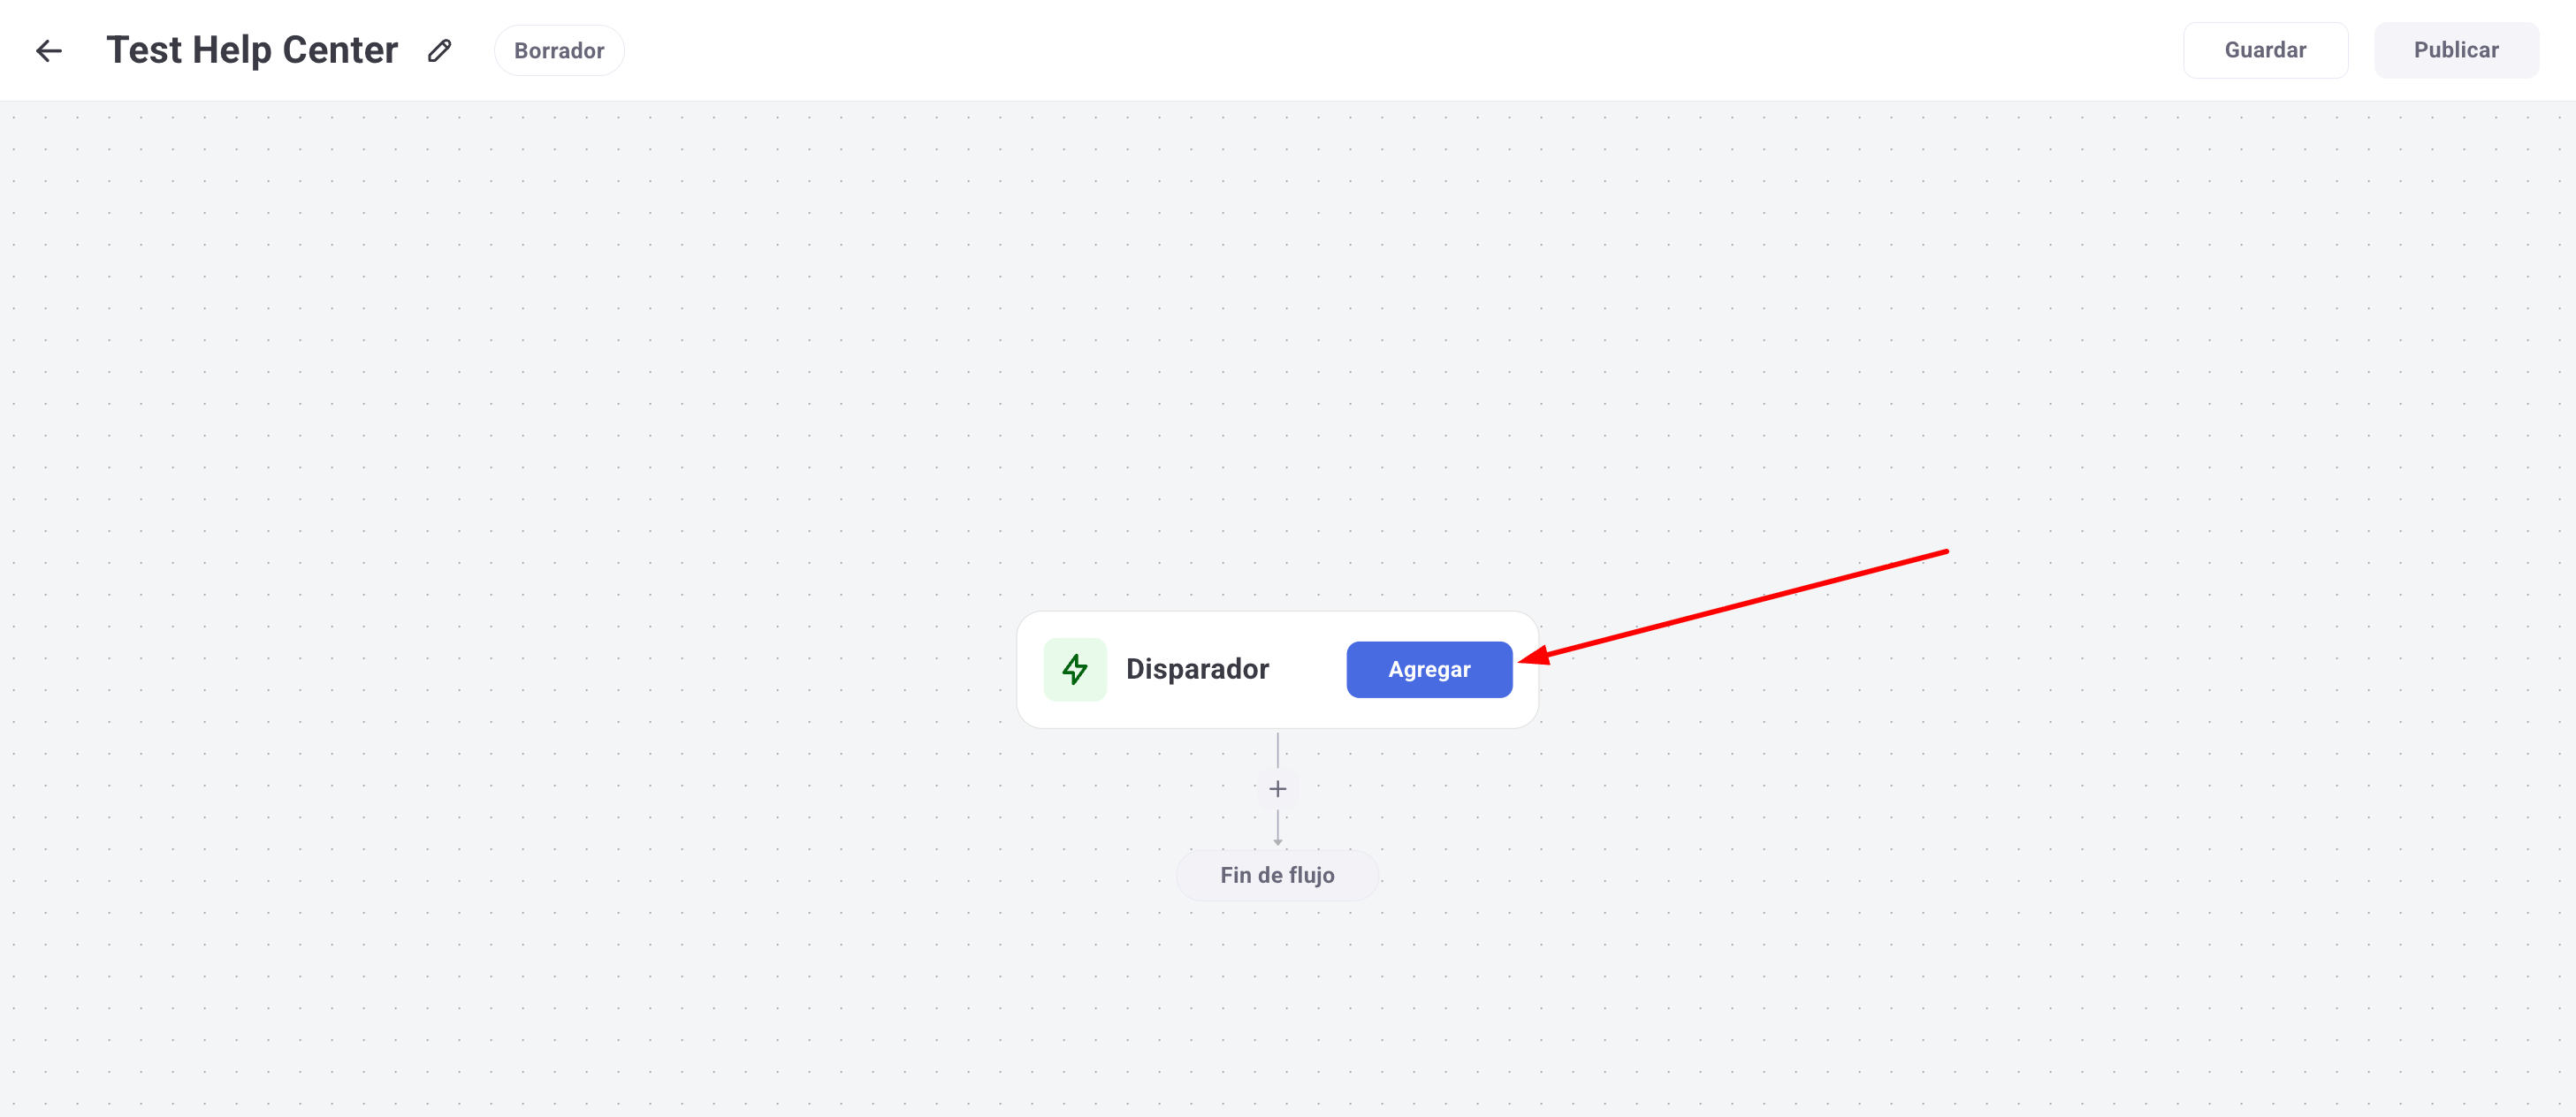
Task: Click the Borrador status badge
Action: tap(558, 51)
